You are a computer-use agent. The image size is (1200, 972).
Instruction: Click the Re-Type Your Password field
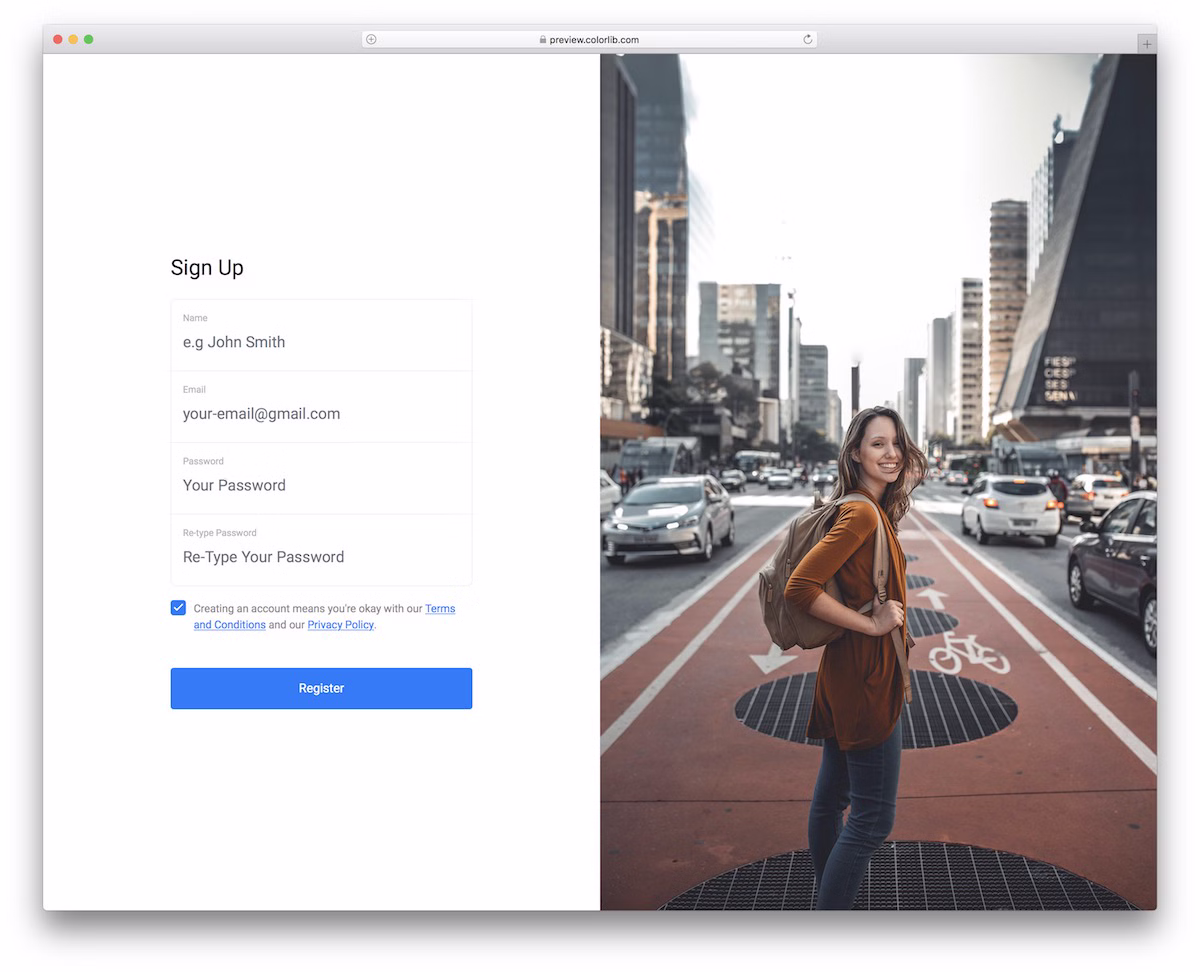pyautogui.click(x=320, y=557)
